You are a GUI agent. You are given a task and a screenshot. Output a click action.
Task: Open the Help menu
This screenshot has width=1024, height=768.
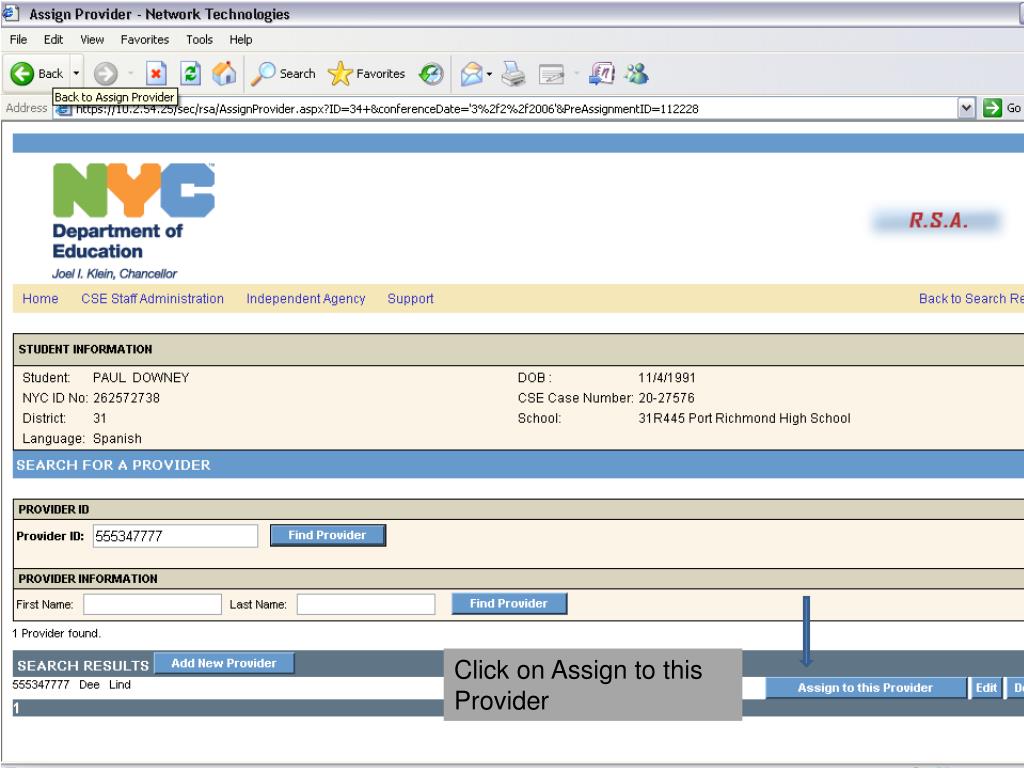click(240, 40)
